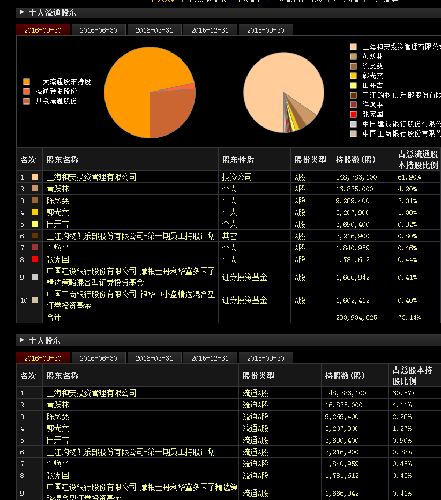
Task: Click 其它 nature cell in rank 6 row
Action: click(x=230, y=236)
